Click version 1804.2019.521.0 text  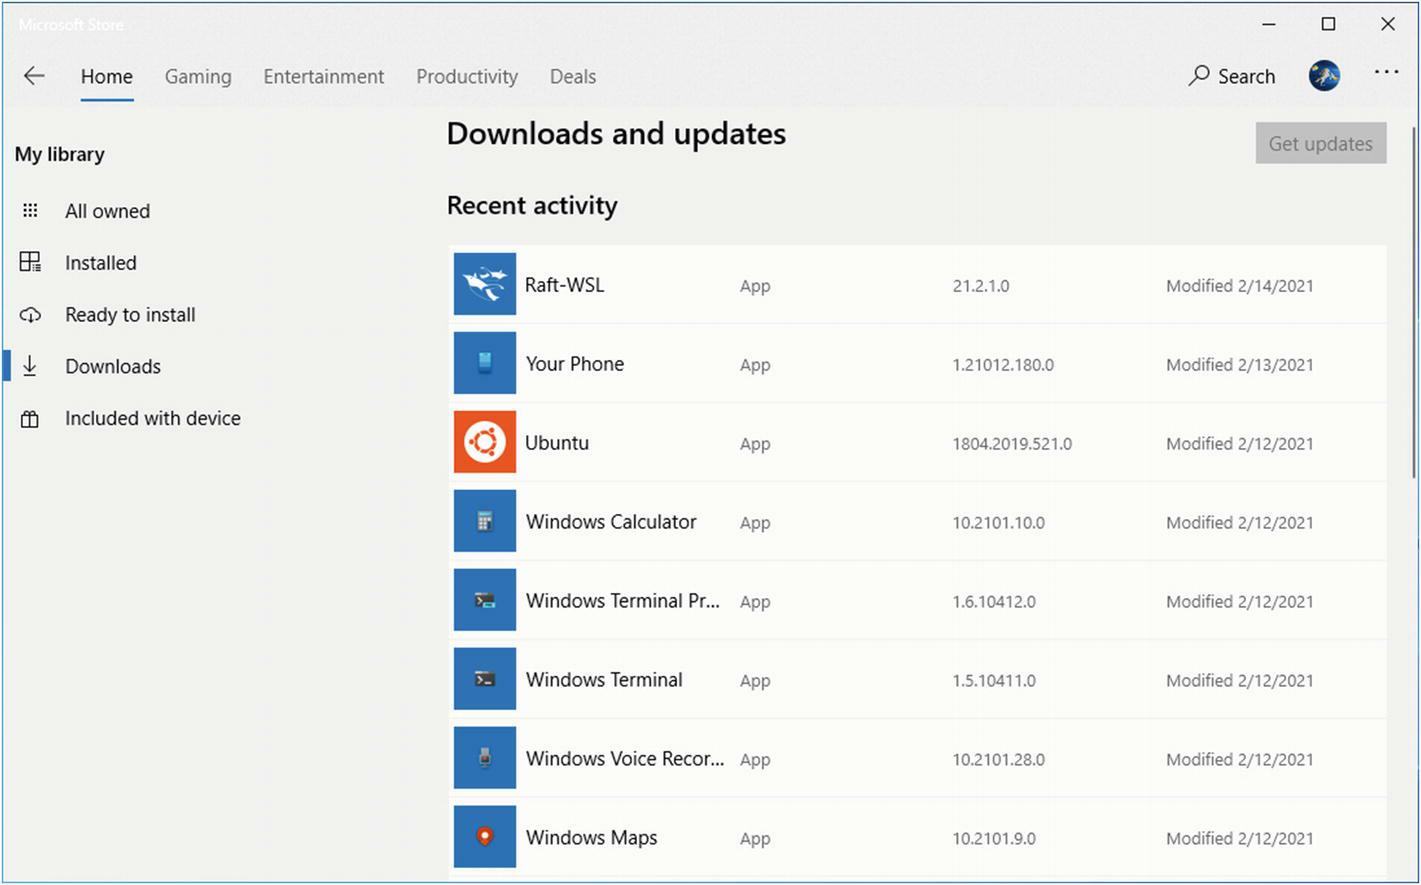pos(1012,444)
